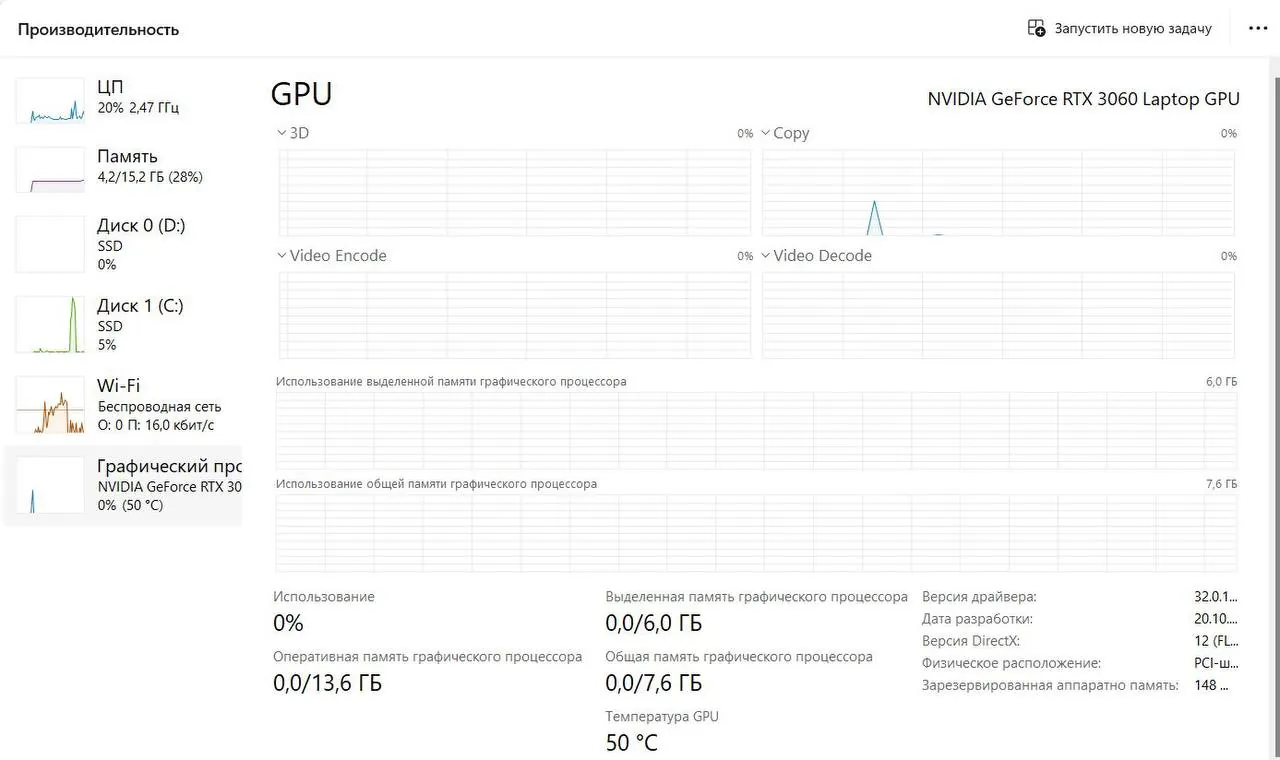Open the Video Encode engine dropdown
This screenshot has height=760, width=1280.
click(x=332, y=256)
